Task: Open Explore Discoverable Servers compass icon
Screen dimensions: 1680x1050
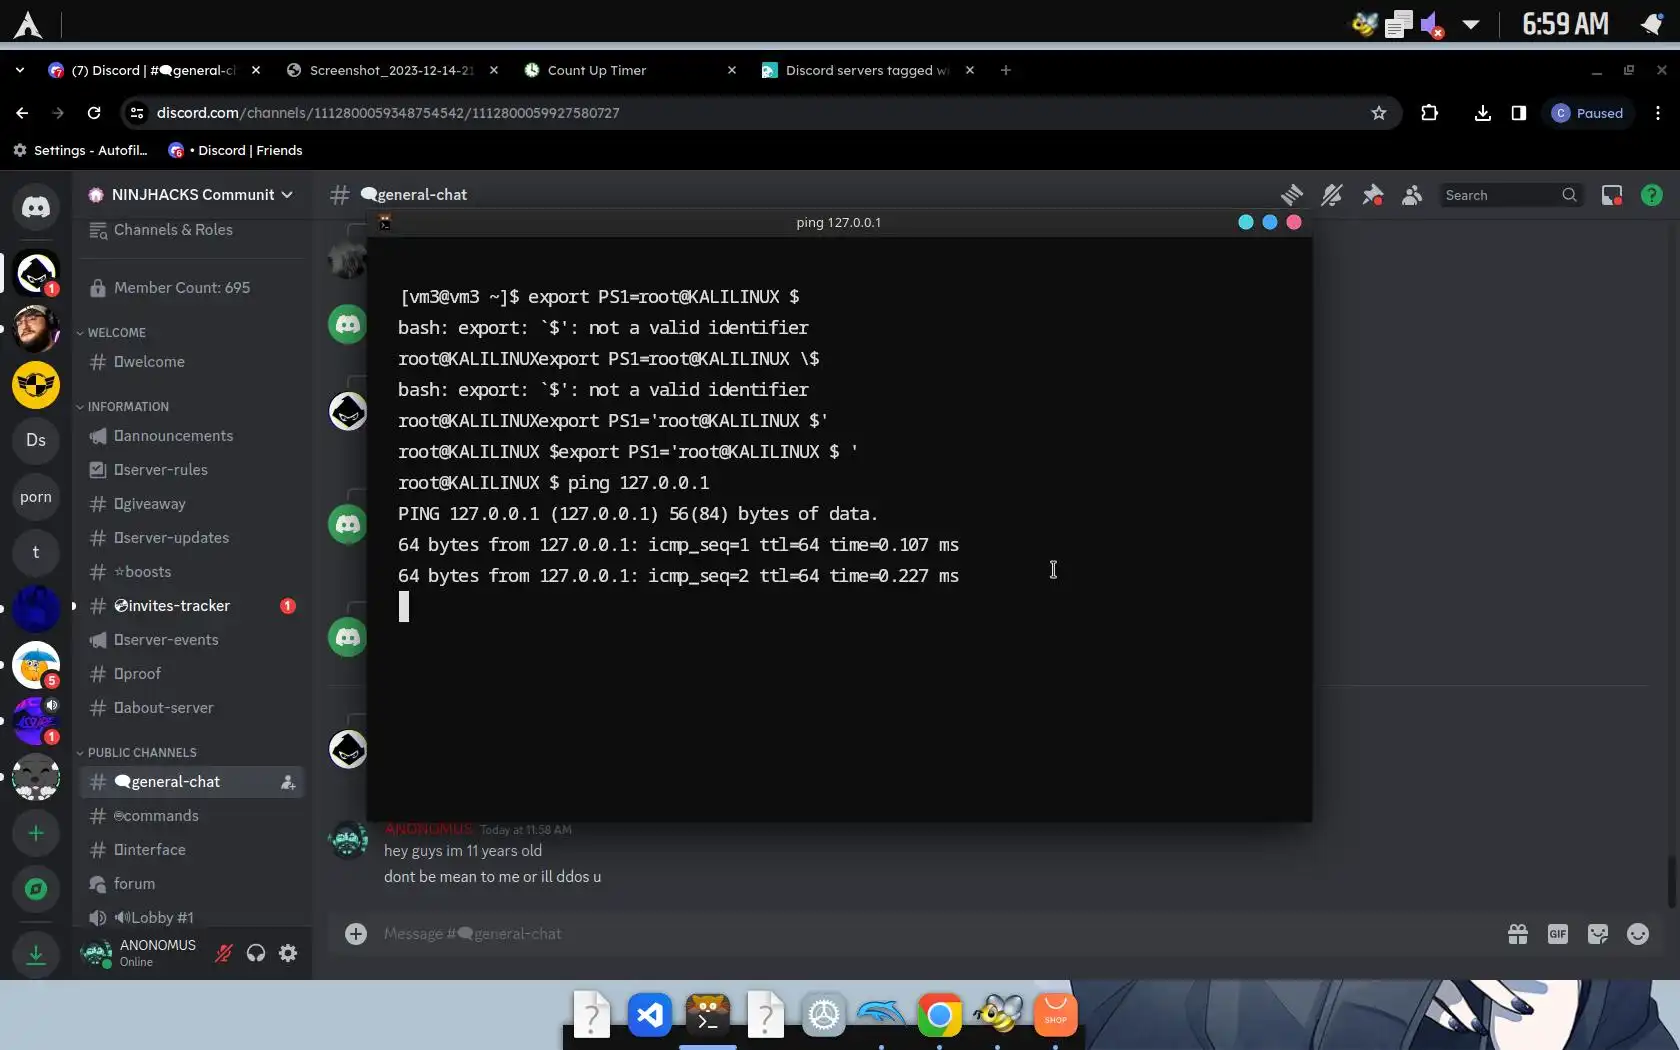Action: click(36, 889)
